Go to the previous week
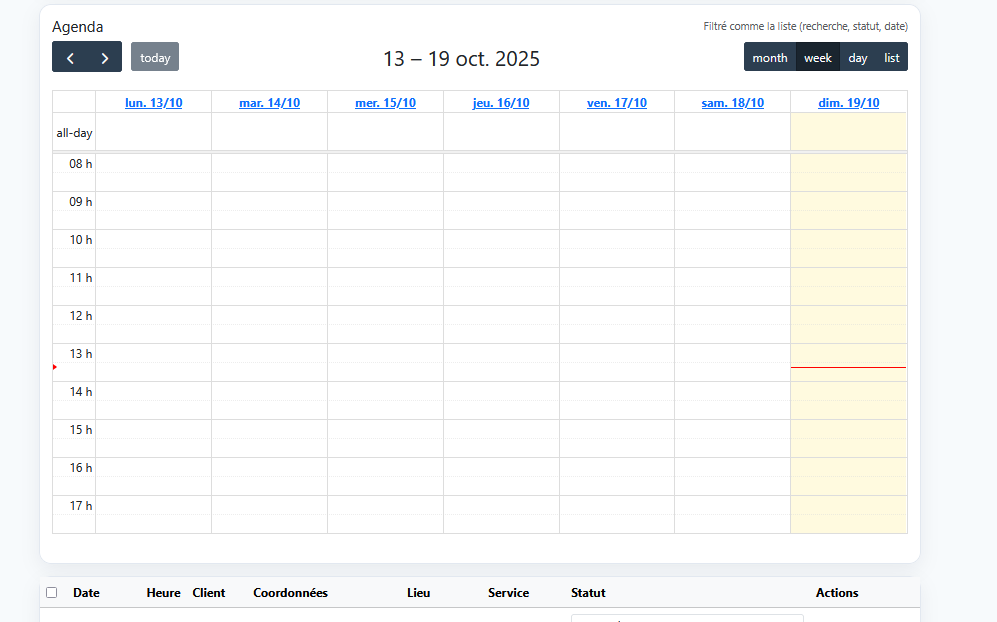This screenshot has height=622, width=997. click(70, 57)
